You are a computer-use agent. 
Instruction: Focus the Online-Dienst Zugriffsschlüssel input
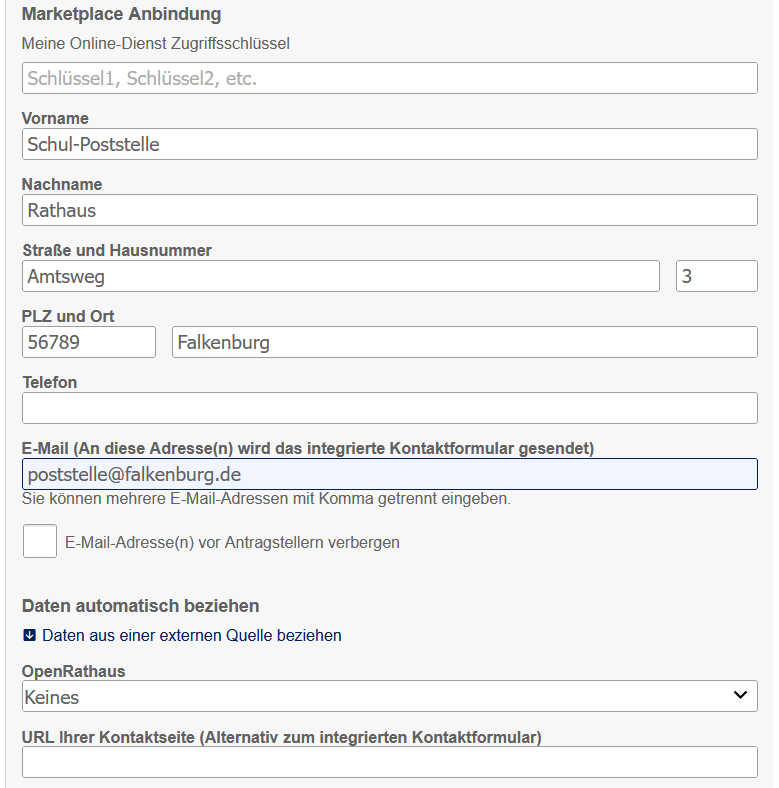pos(389,78)
